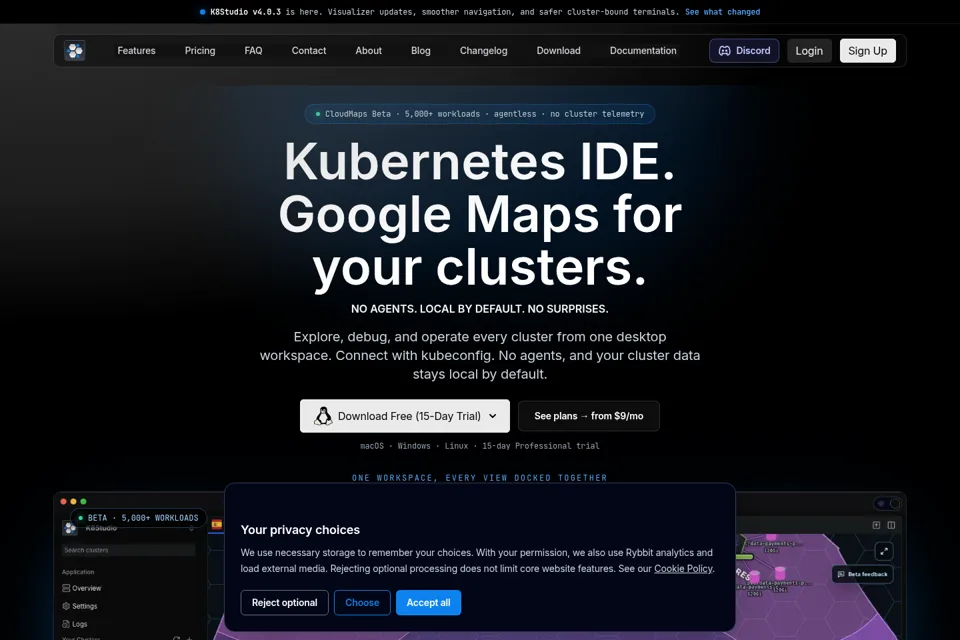Open the Contact page

click(309, 51)
